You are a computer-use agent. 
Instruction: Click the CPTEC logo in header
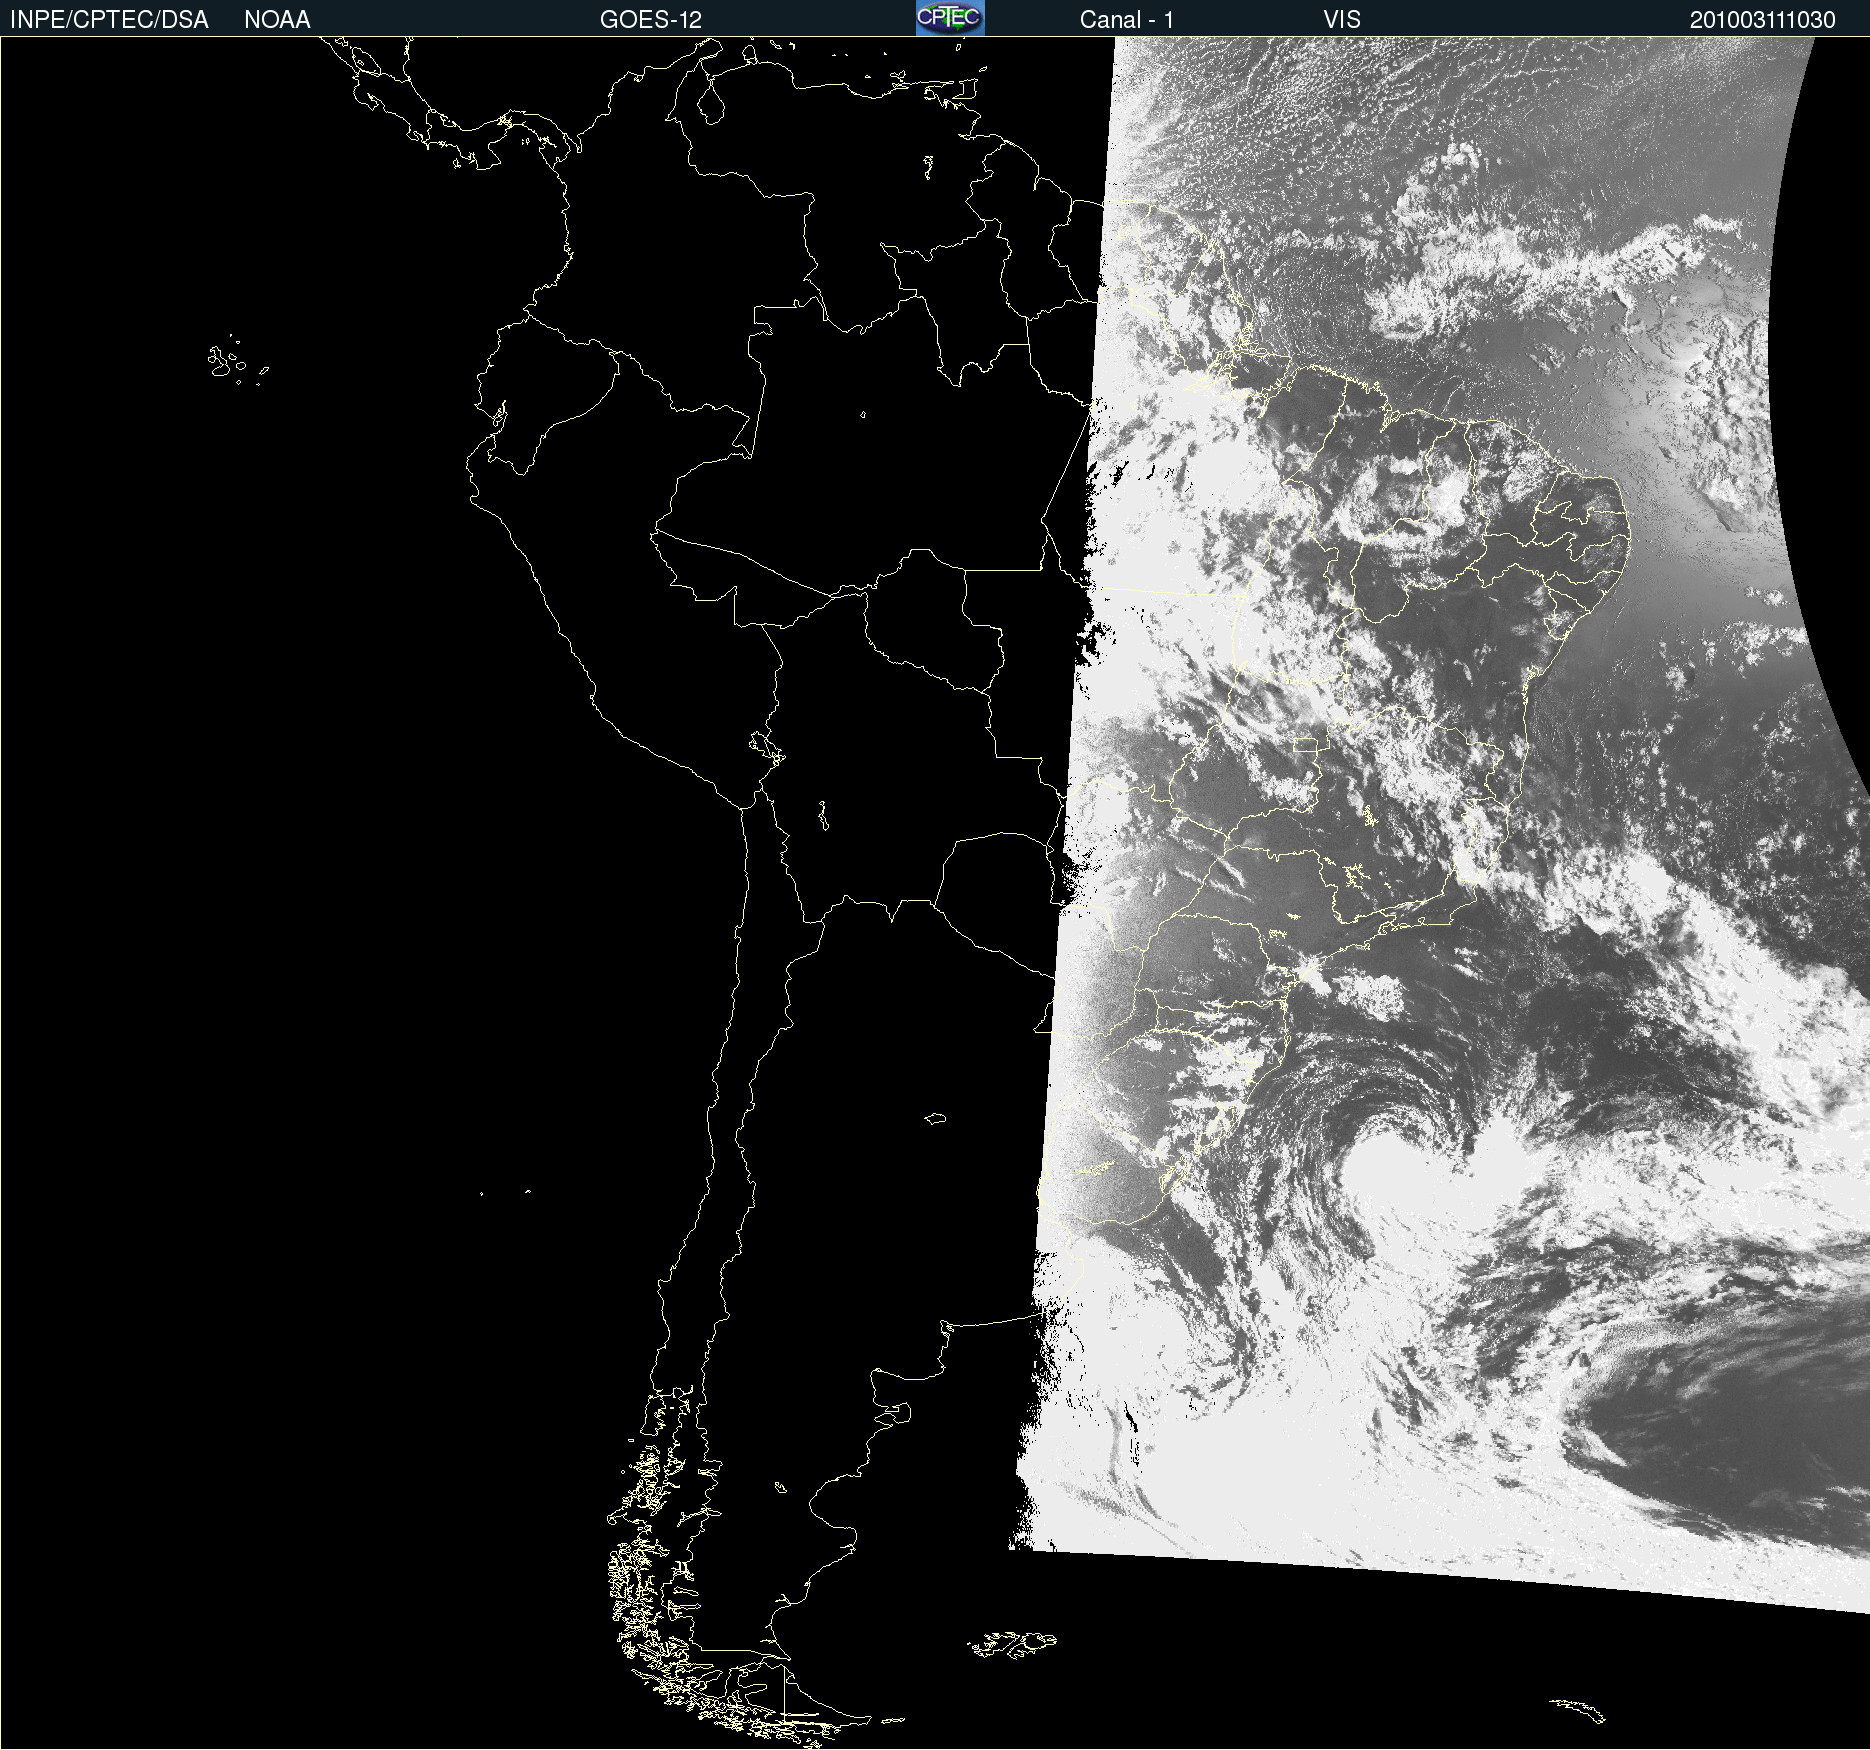click(950, 18)
